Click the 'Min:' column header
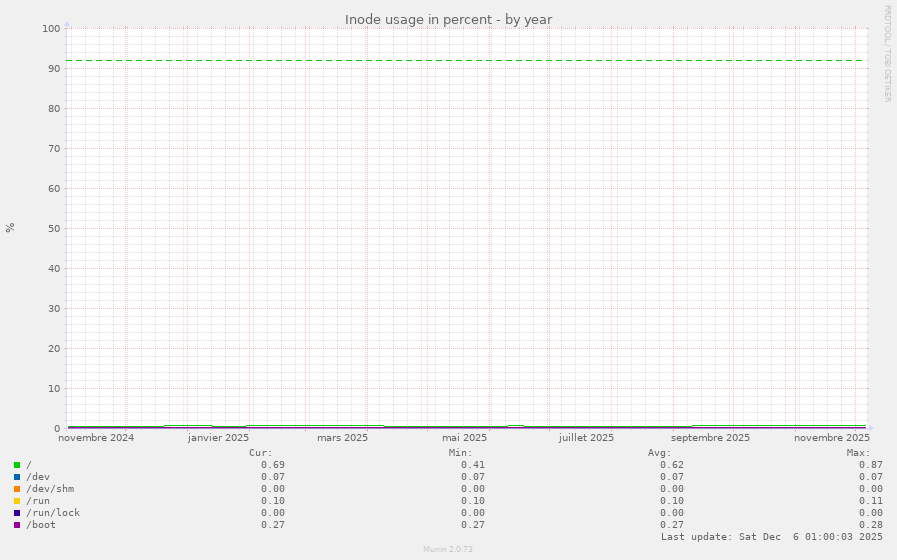The image size is (897, 560). (461, 453)
